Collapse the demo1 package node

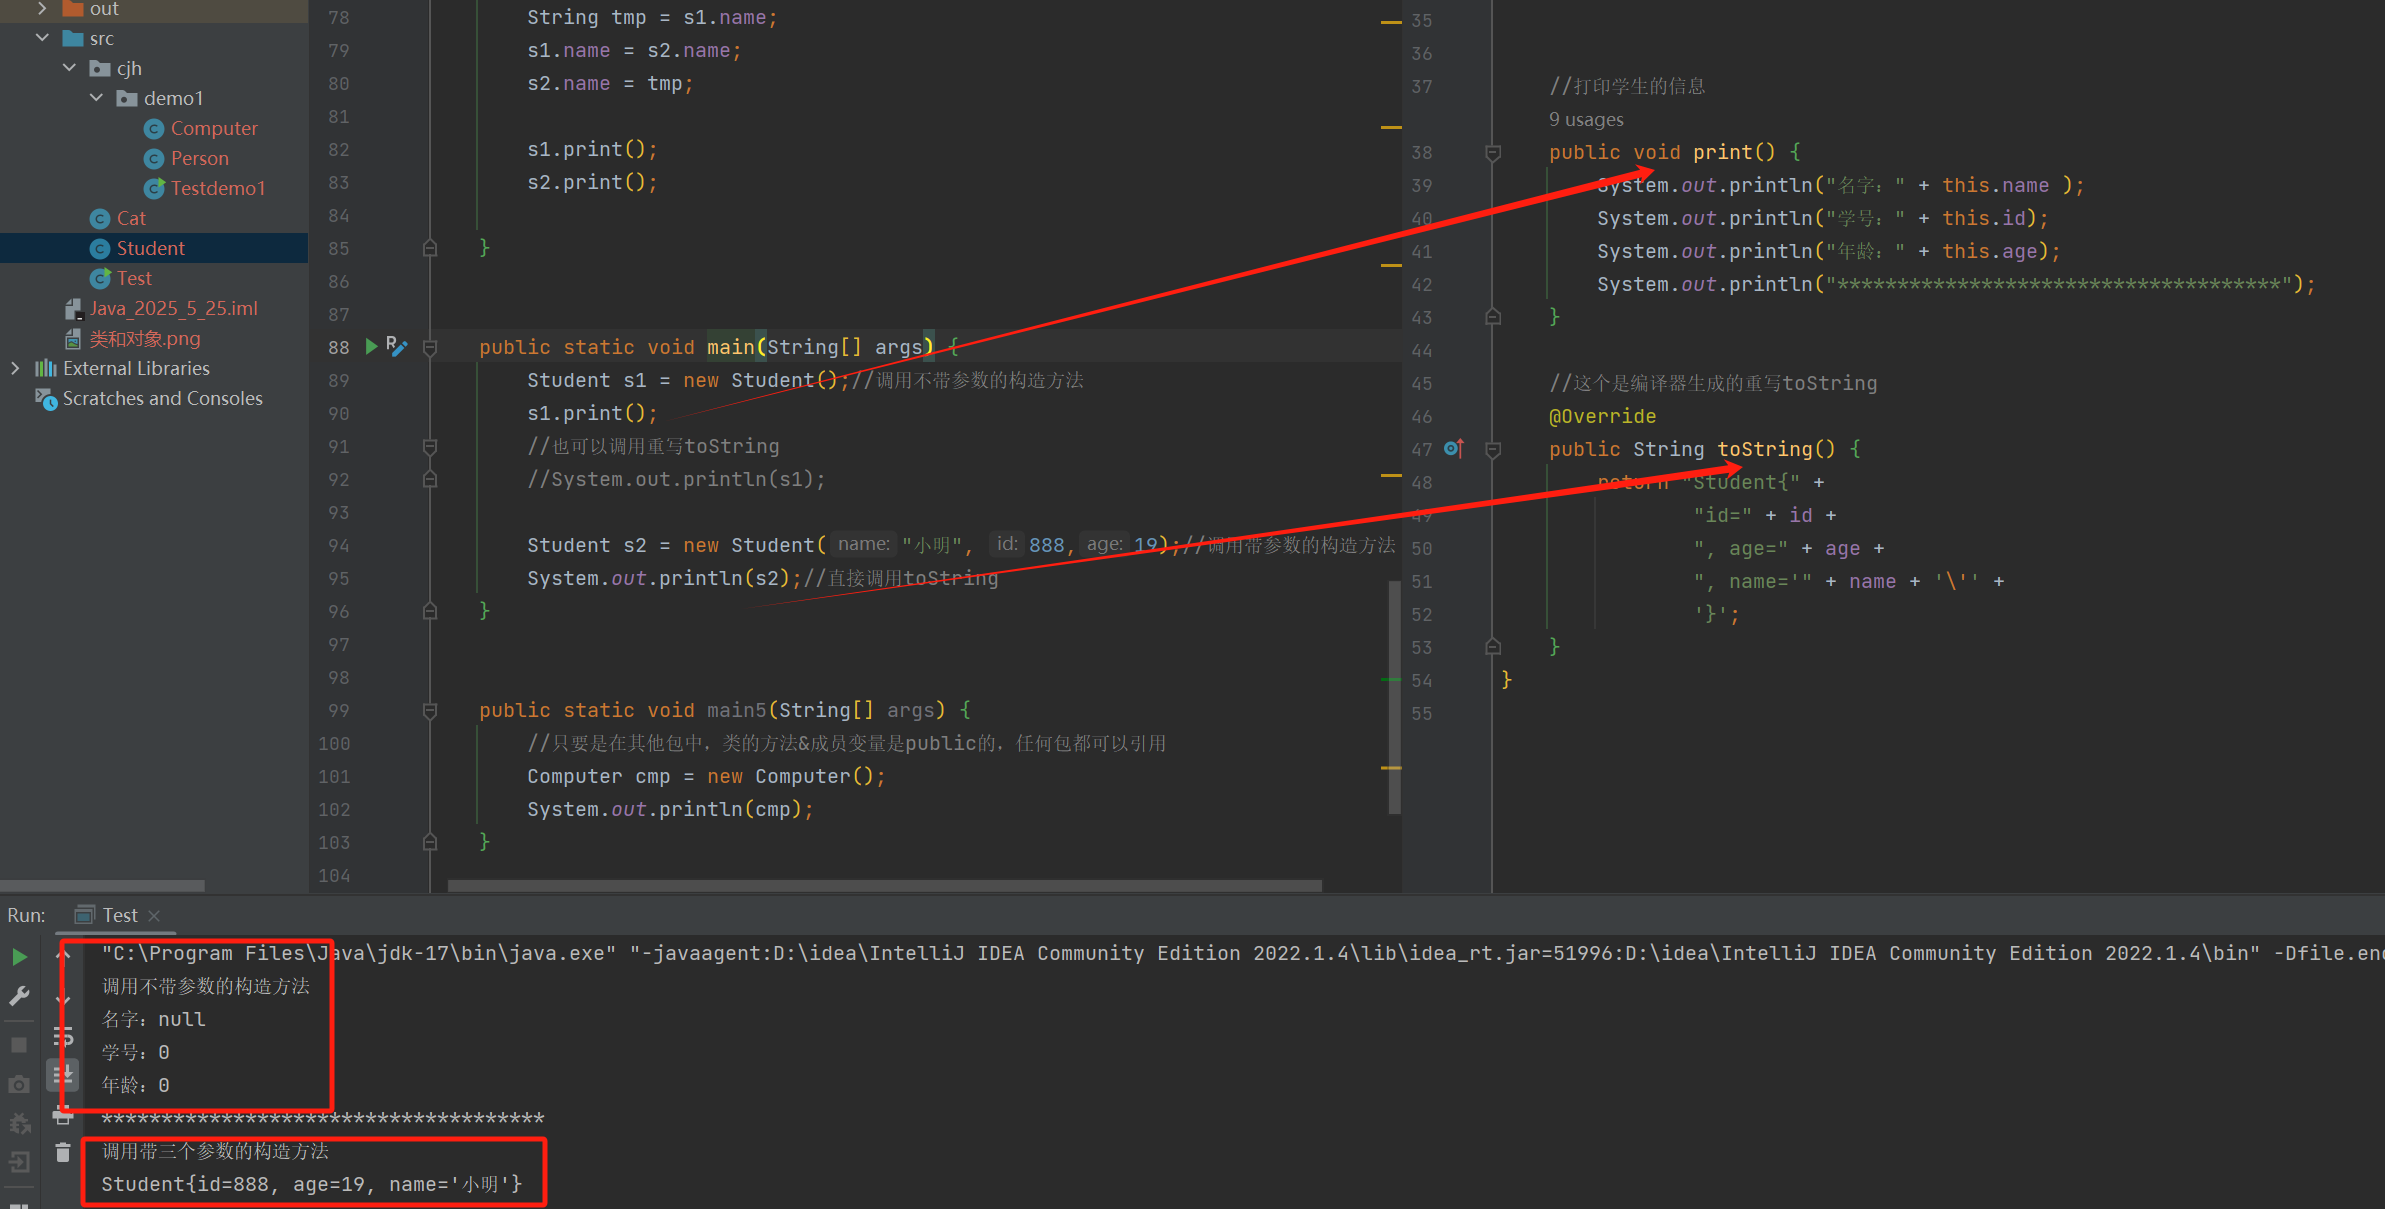[97, 98]
